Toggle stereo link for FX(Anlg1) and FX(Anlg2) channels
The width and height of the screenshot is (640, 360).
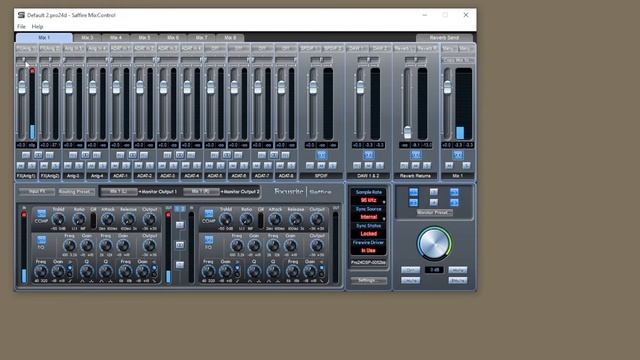38,155
